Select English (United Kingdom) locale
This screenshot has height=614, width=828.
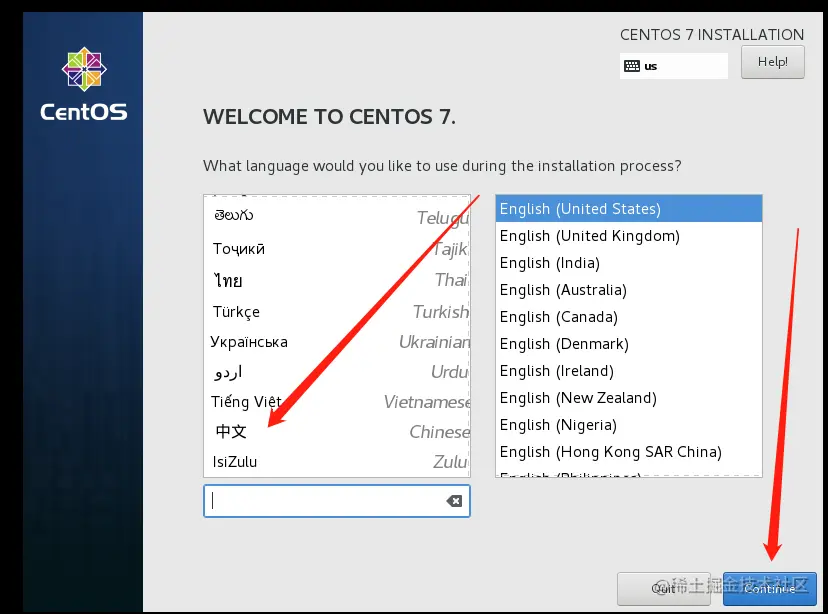(628, 236)
